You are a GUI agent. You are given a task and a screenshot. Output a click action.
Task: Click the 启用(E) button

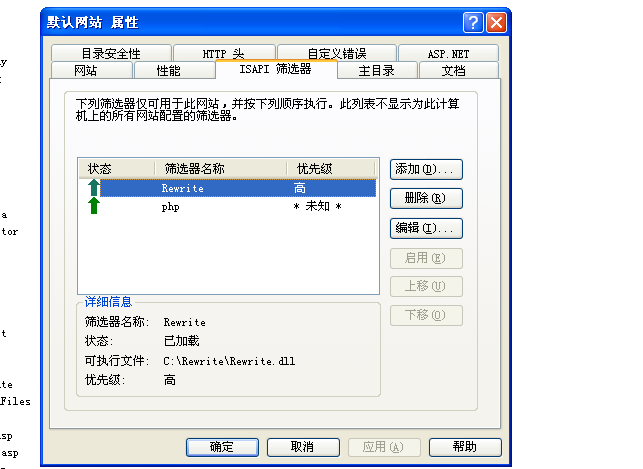tap(426, 258)
